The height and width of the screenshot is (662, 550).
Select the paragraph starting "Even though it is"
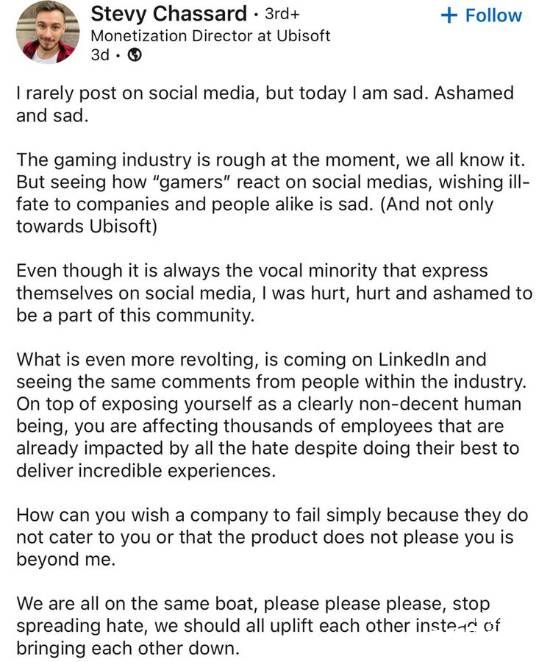coord(274,293)
